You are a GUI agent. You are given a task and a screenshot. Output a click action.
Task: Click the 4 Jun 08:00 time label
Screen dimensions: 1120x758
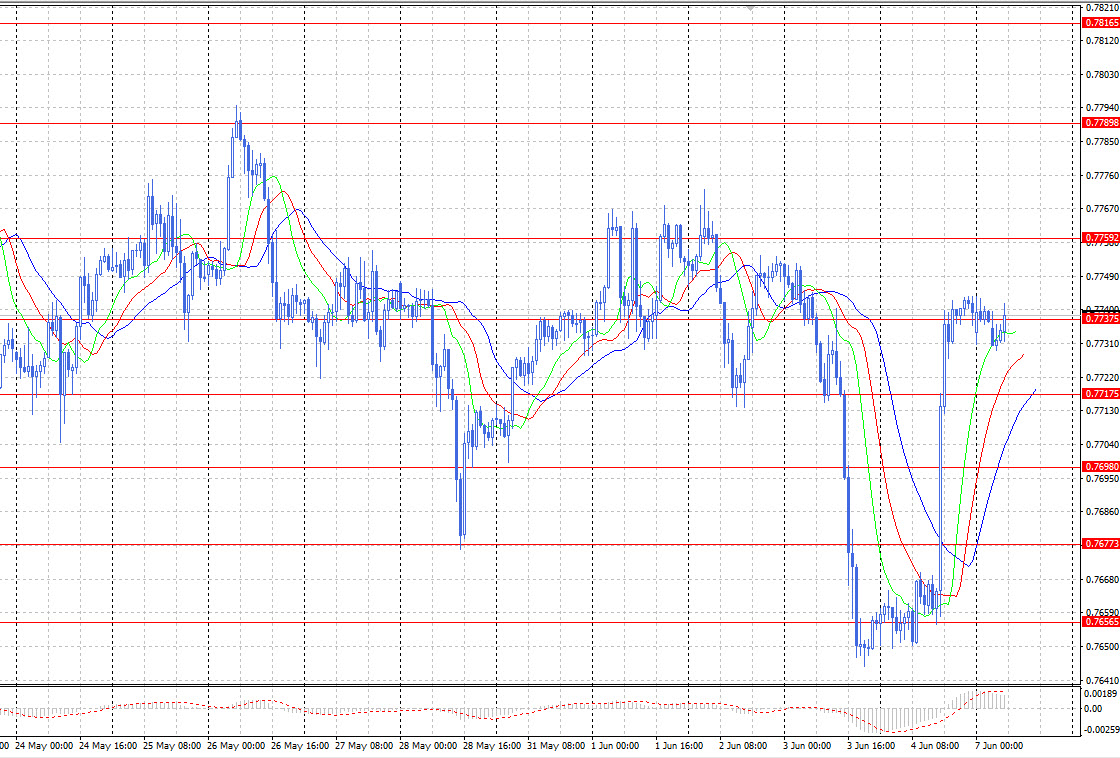pos(935,746)
